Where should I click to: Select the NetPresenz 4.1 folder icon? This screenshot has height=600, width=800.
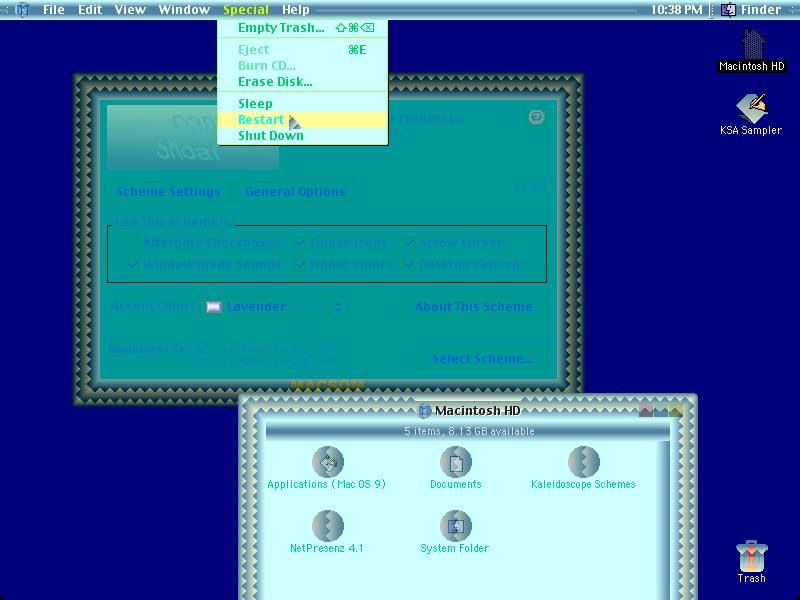[x=328, y=526]
